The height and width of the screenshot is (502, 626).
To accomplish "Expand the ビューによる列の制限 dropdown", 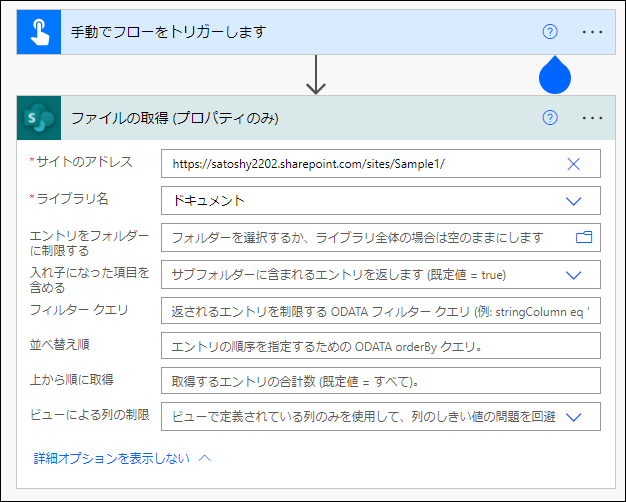I will pyautogui.click(x=573, y=417).
